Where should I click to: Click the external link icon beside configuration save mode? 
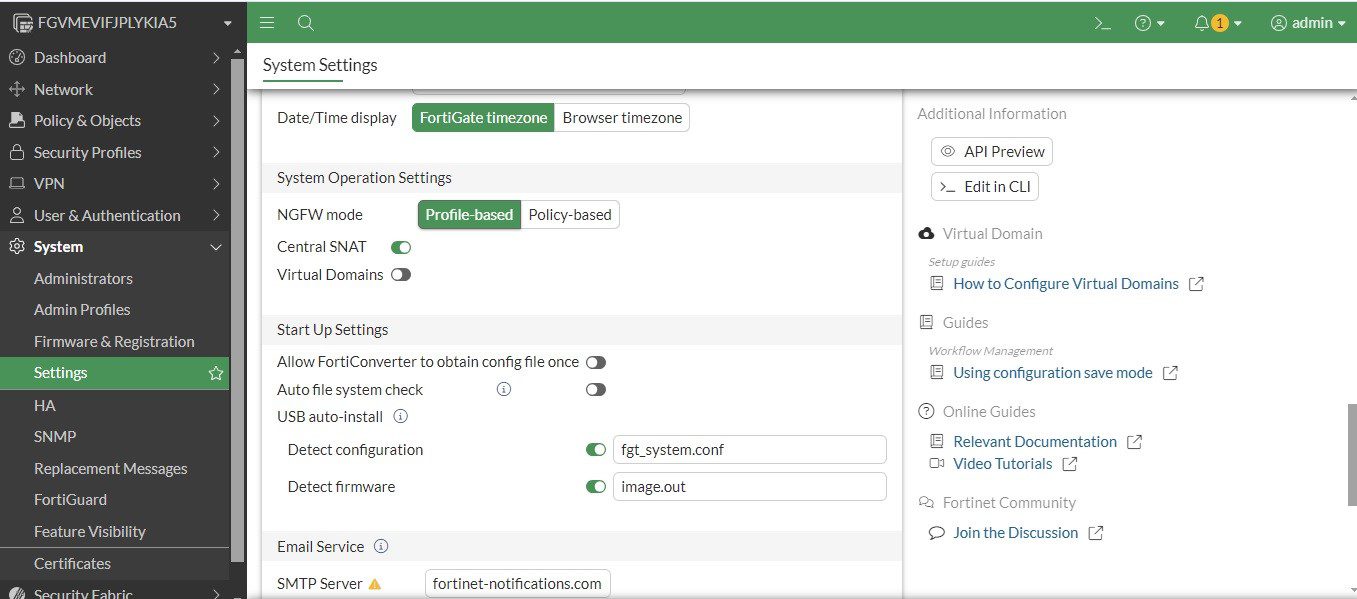[x=1170, y=373]
